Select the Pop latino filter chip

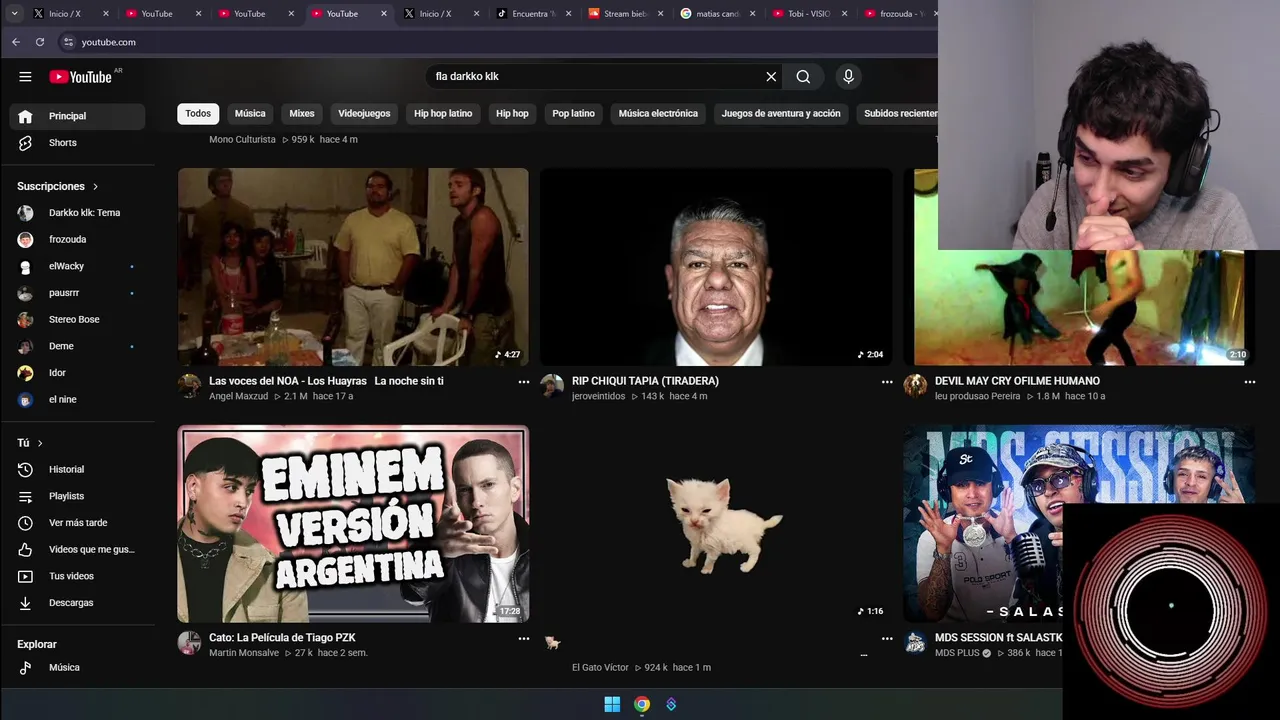(x=574, y=113)
